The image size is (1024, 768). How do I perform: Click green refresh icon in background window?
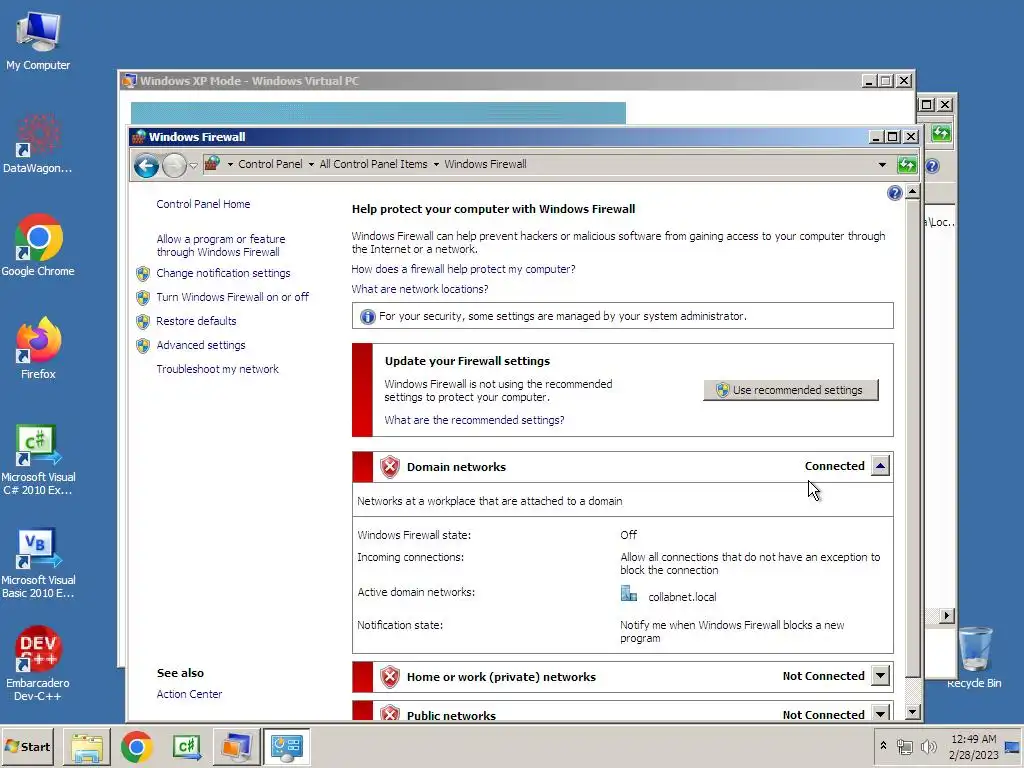pyautogui.click(x=941, y=134)
